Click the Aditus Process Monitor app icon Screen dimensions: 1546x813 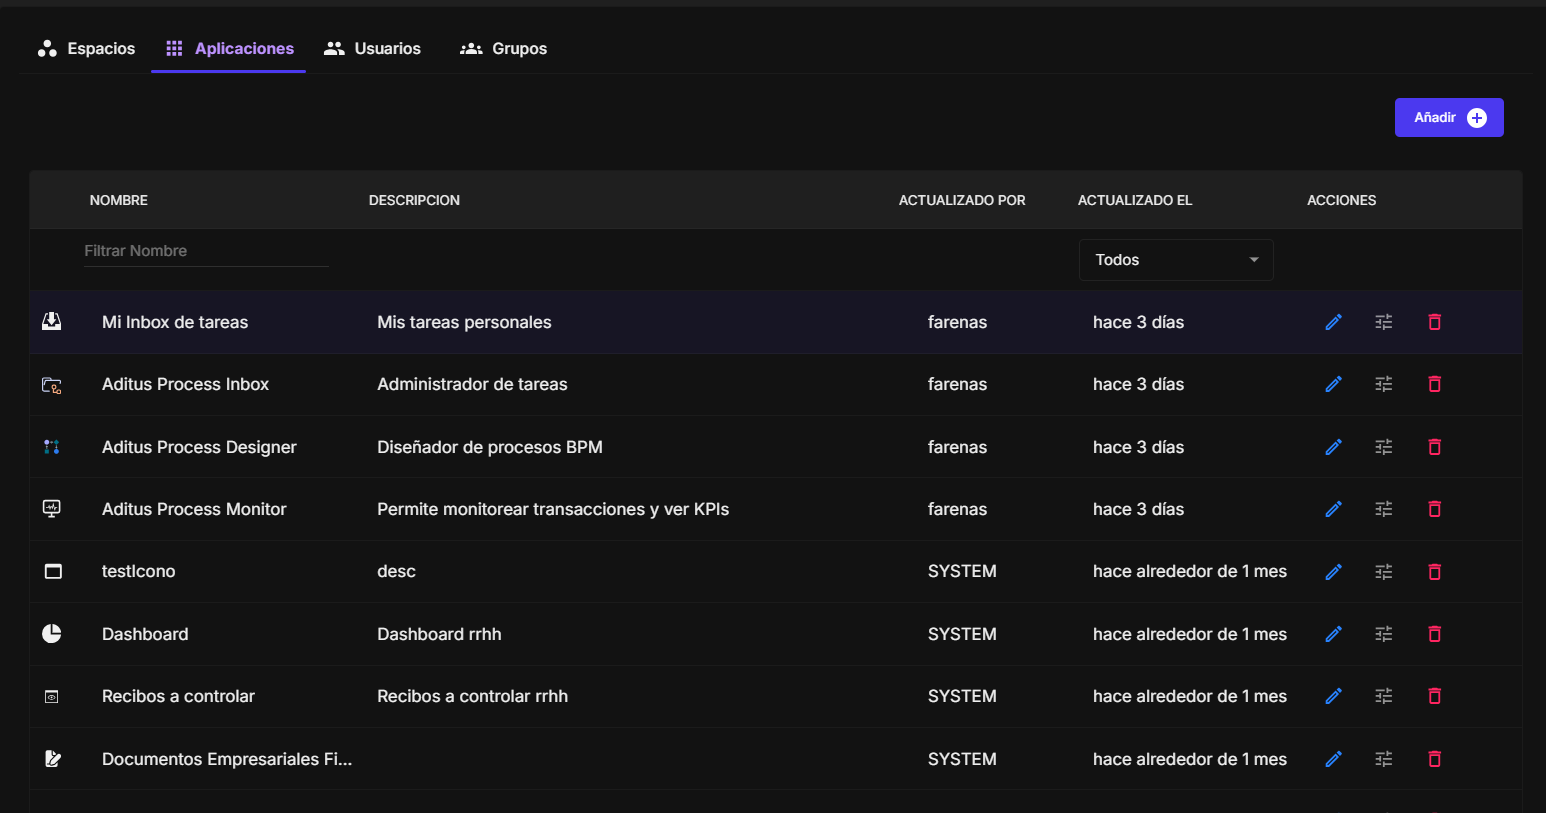[x=52, y=509]
